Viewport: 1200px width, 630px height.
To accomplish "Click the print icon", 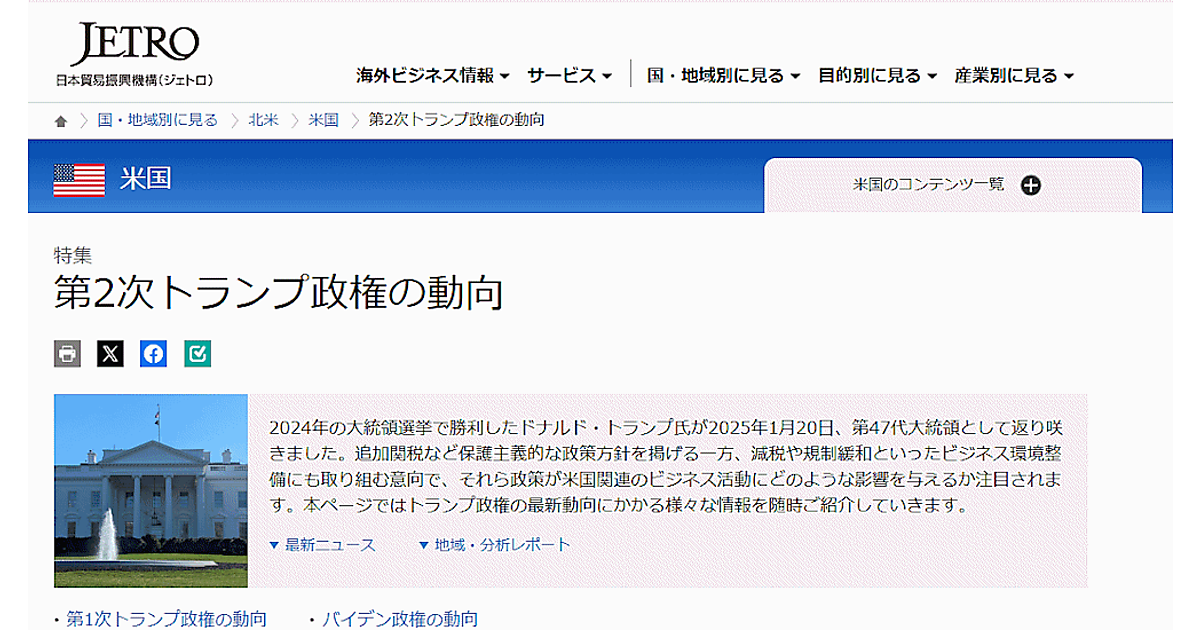I will (67, 353).
